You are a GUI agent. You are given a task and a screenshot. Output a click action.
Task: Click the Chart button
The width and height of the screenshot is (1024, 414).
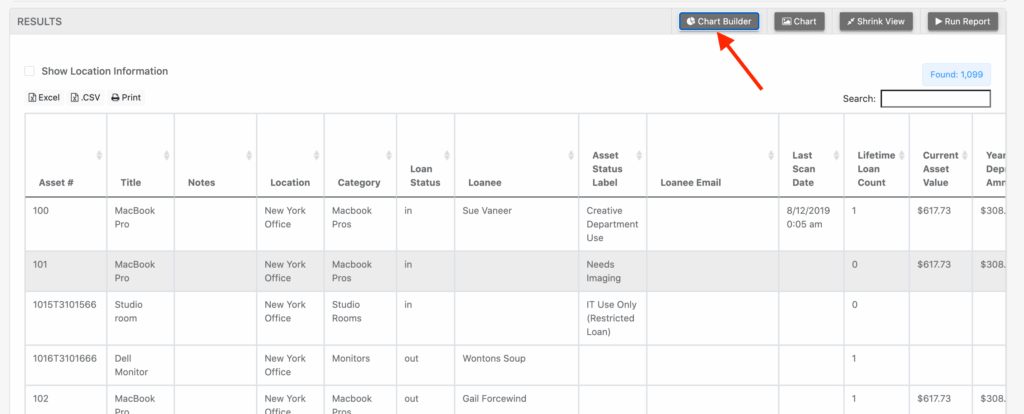tap(799, 22)
